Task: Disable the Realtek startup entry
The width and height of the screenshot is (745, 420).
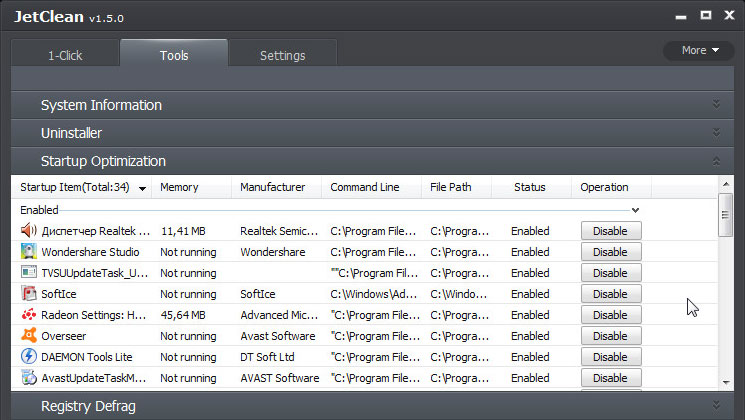Action: 611,231
